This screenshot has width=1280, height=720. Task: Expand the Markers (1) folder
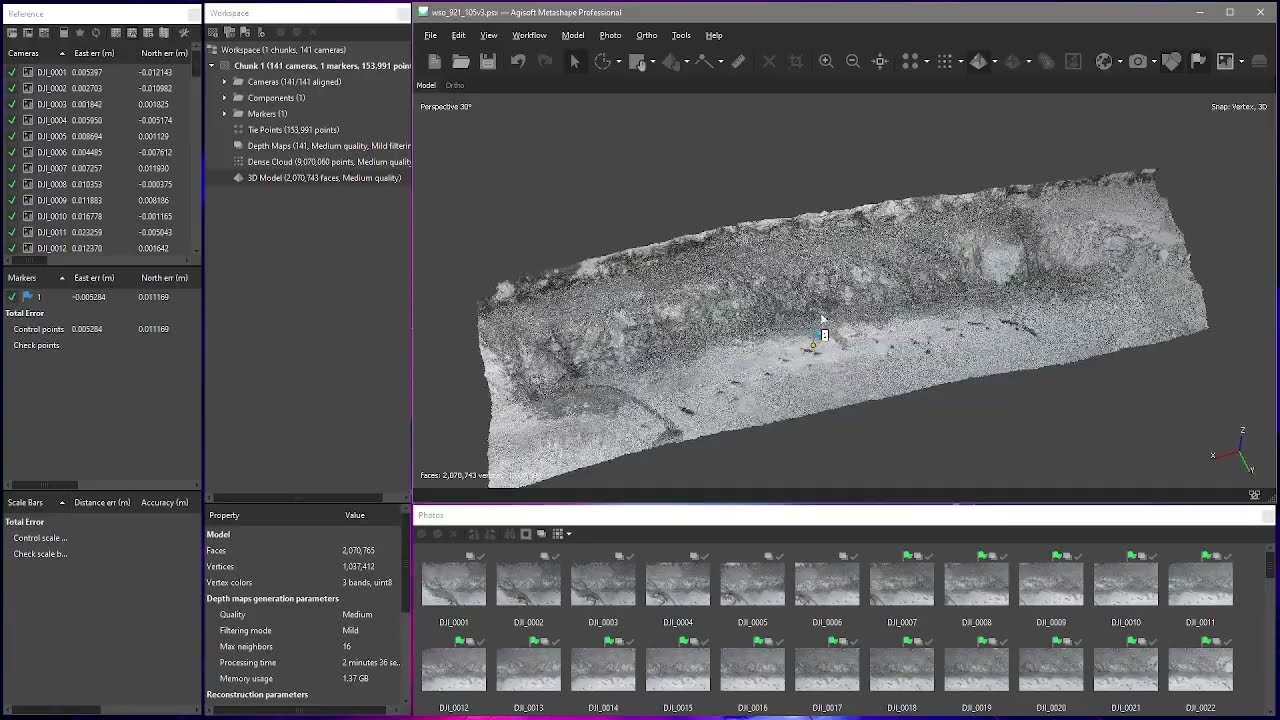225,114
